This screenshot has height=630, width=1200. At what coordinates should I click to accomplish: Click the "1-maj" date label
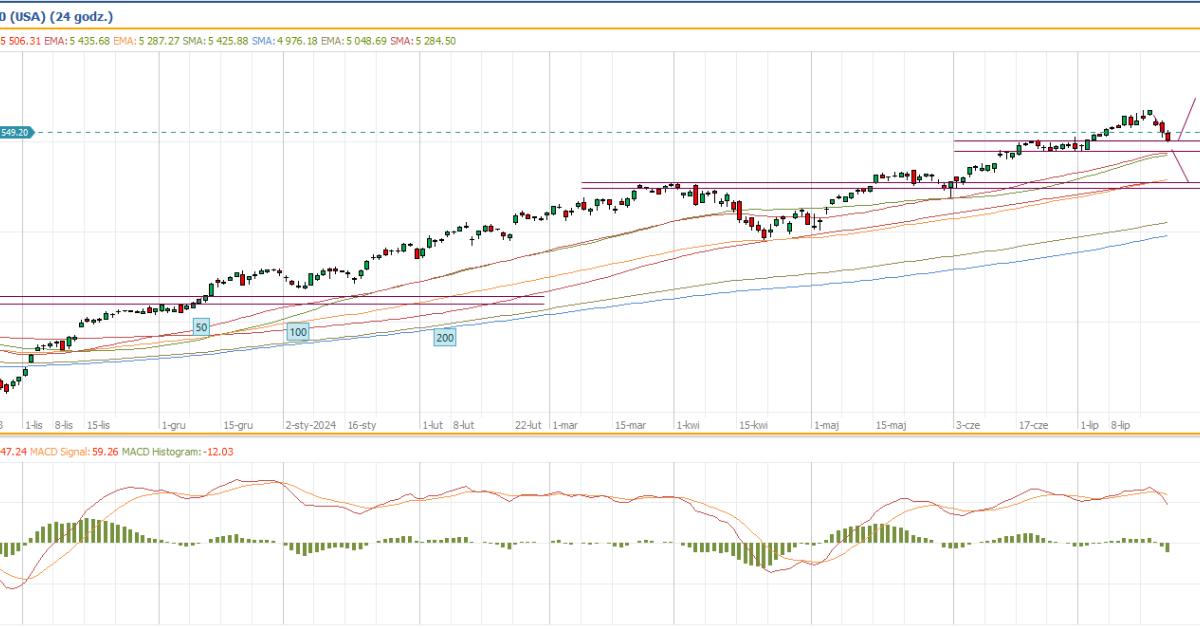coord(826,425)
